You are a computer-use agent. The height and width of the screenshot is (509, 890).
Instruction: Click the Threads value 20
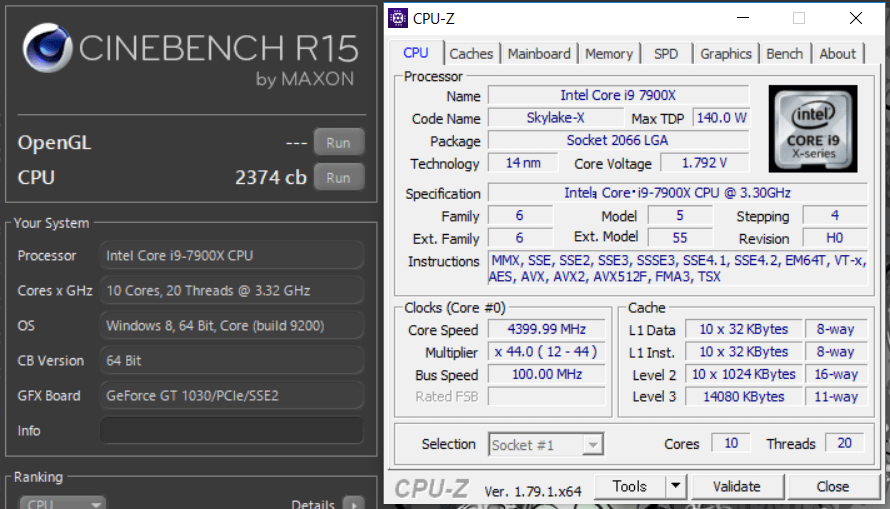[844, 443]
